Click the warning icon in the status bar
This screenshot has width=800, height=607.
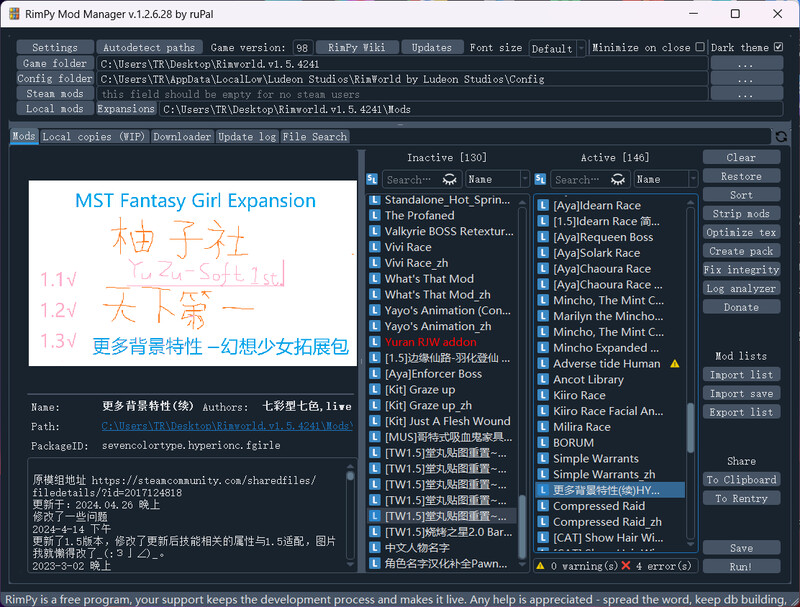pos(540,566)
